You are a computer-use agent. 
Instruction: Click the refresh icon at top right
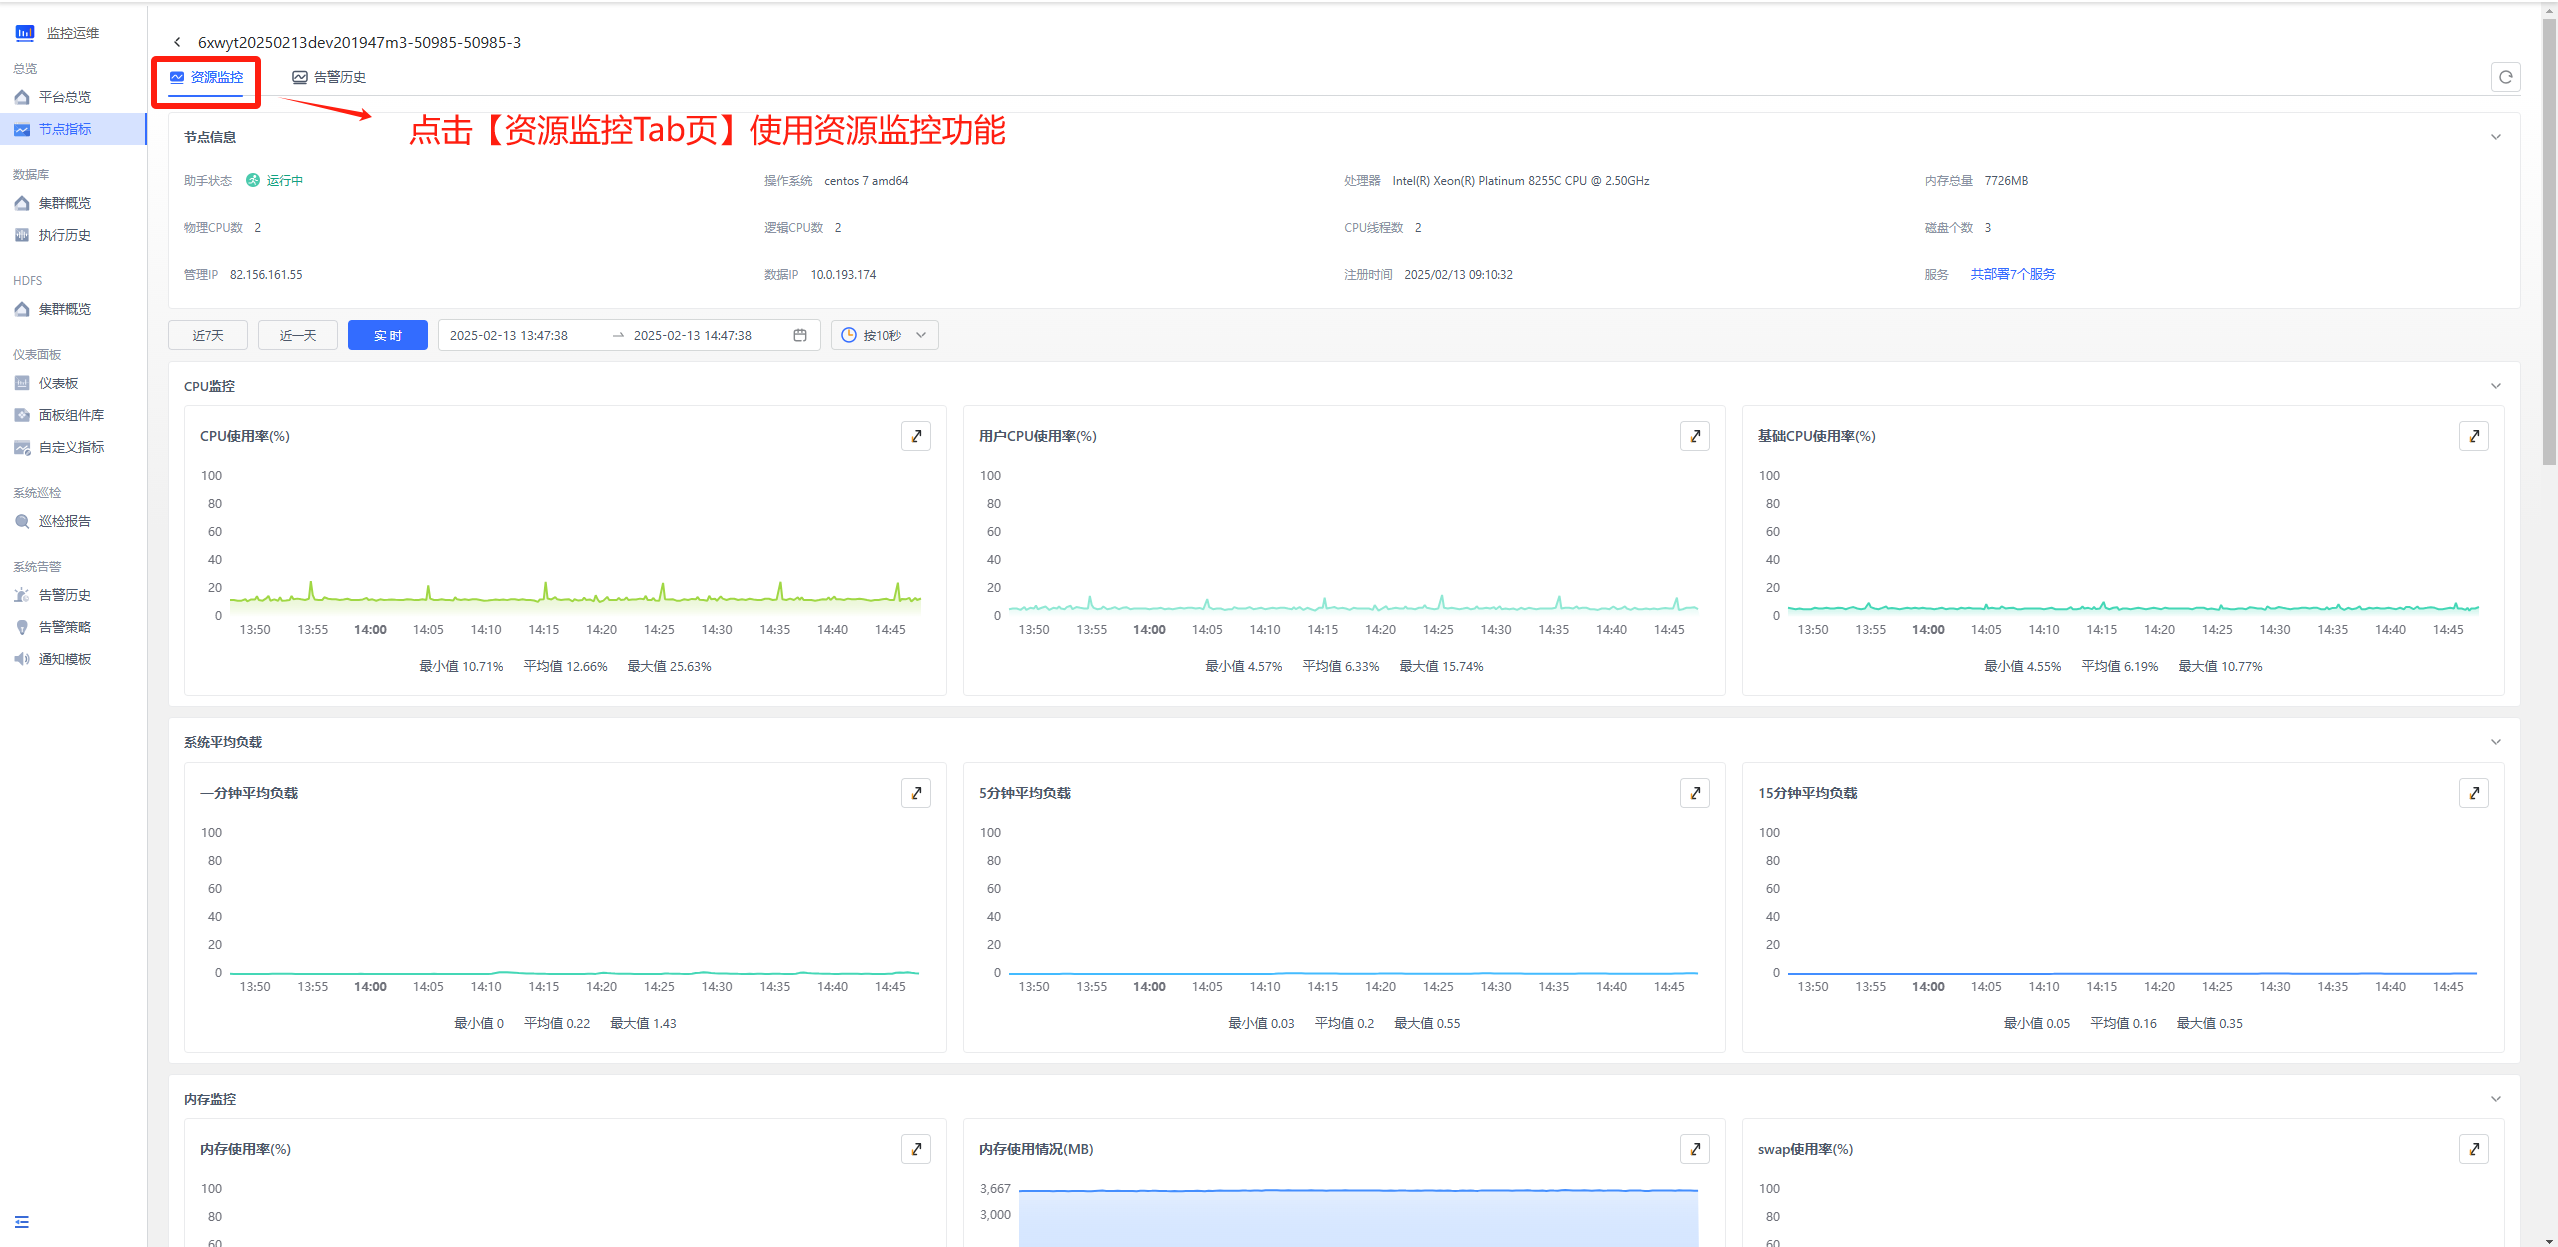[x=2505, y=77]
